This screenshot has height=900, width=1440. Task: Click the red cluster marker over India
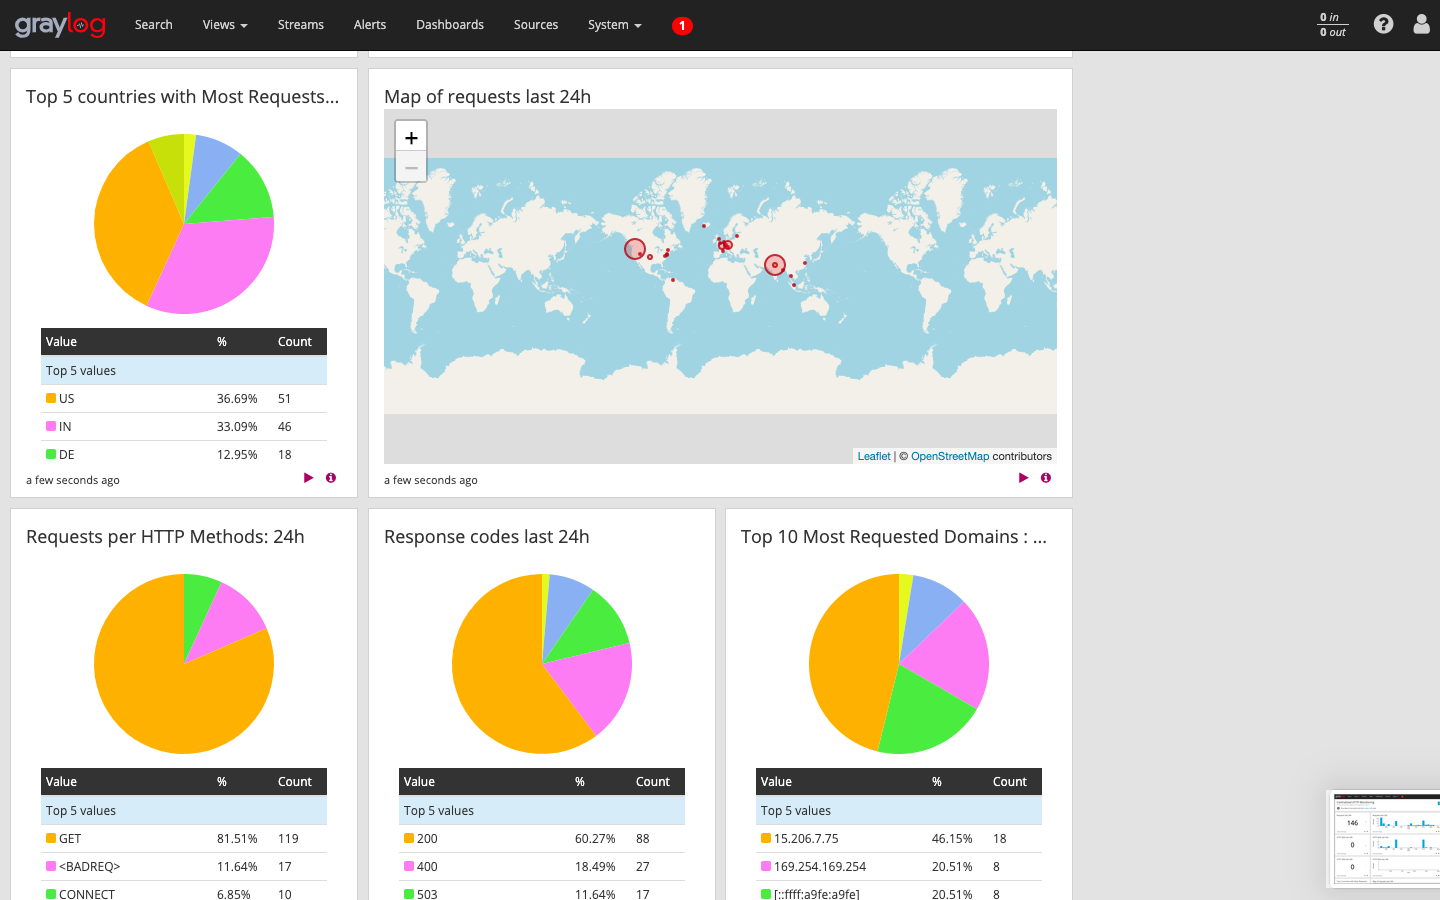775,265
